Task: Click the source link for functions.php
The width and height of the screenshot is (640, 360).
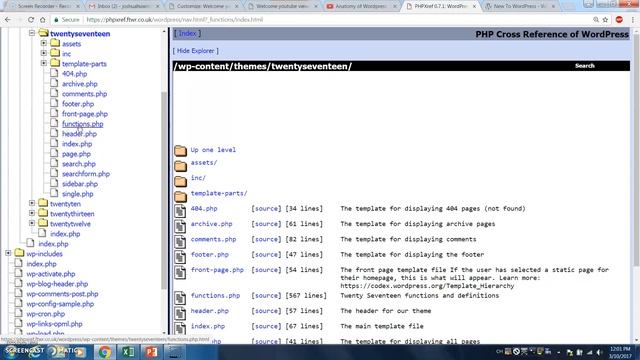Action: tap(266, 295)
